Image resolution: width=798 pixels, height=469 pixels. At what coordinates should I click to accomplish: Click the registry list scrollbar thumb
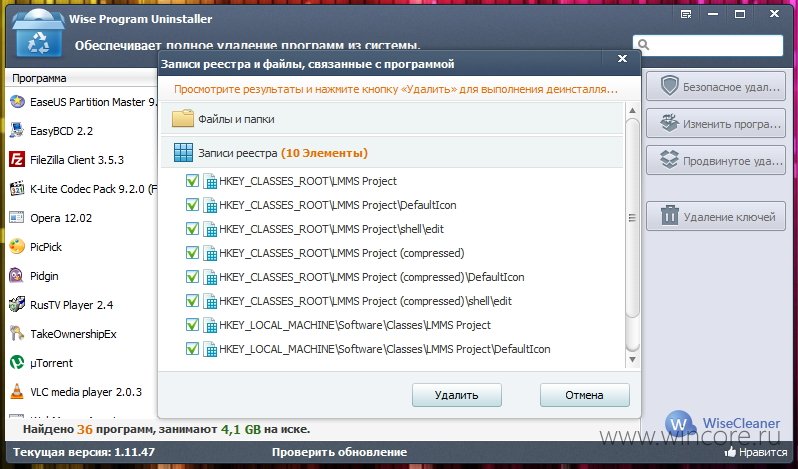(632, 218)
